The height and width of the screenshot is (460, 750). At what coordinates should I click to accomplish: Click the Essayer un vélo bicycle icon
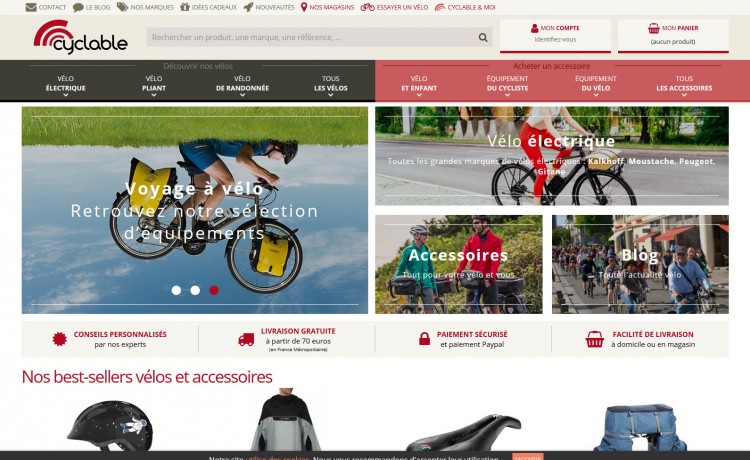367,7
